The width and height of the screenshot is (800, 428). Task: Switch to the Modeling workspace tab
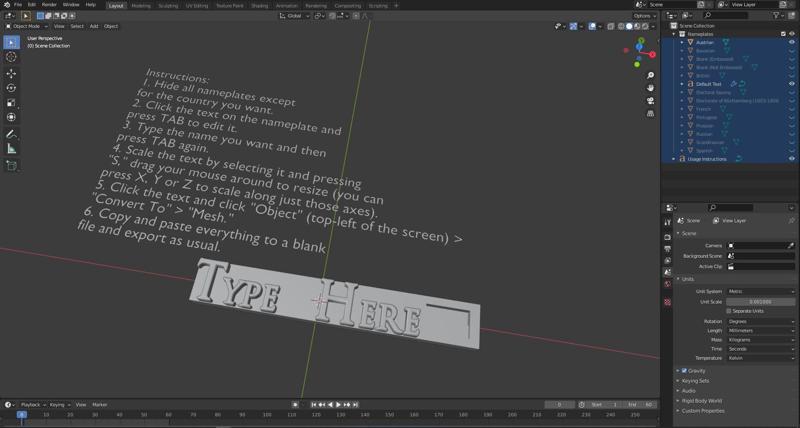(141, 6)
